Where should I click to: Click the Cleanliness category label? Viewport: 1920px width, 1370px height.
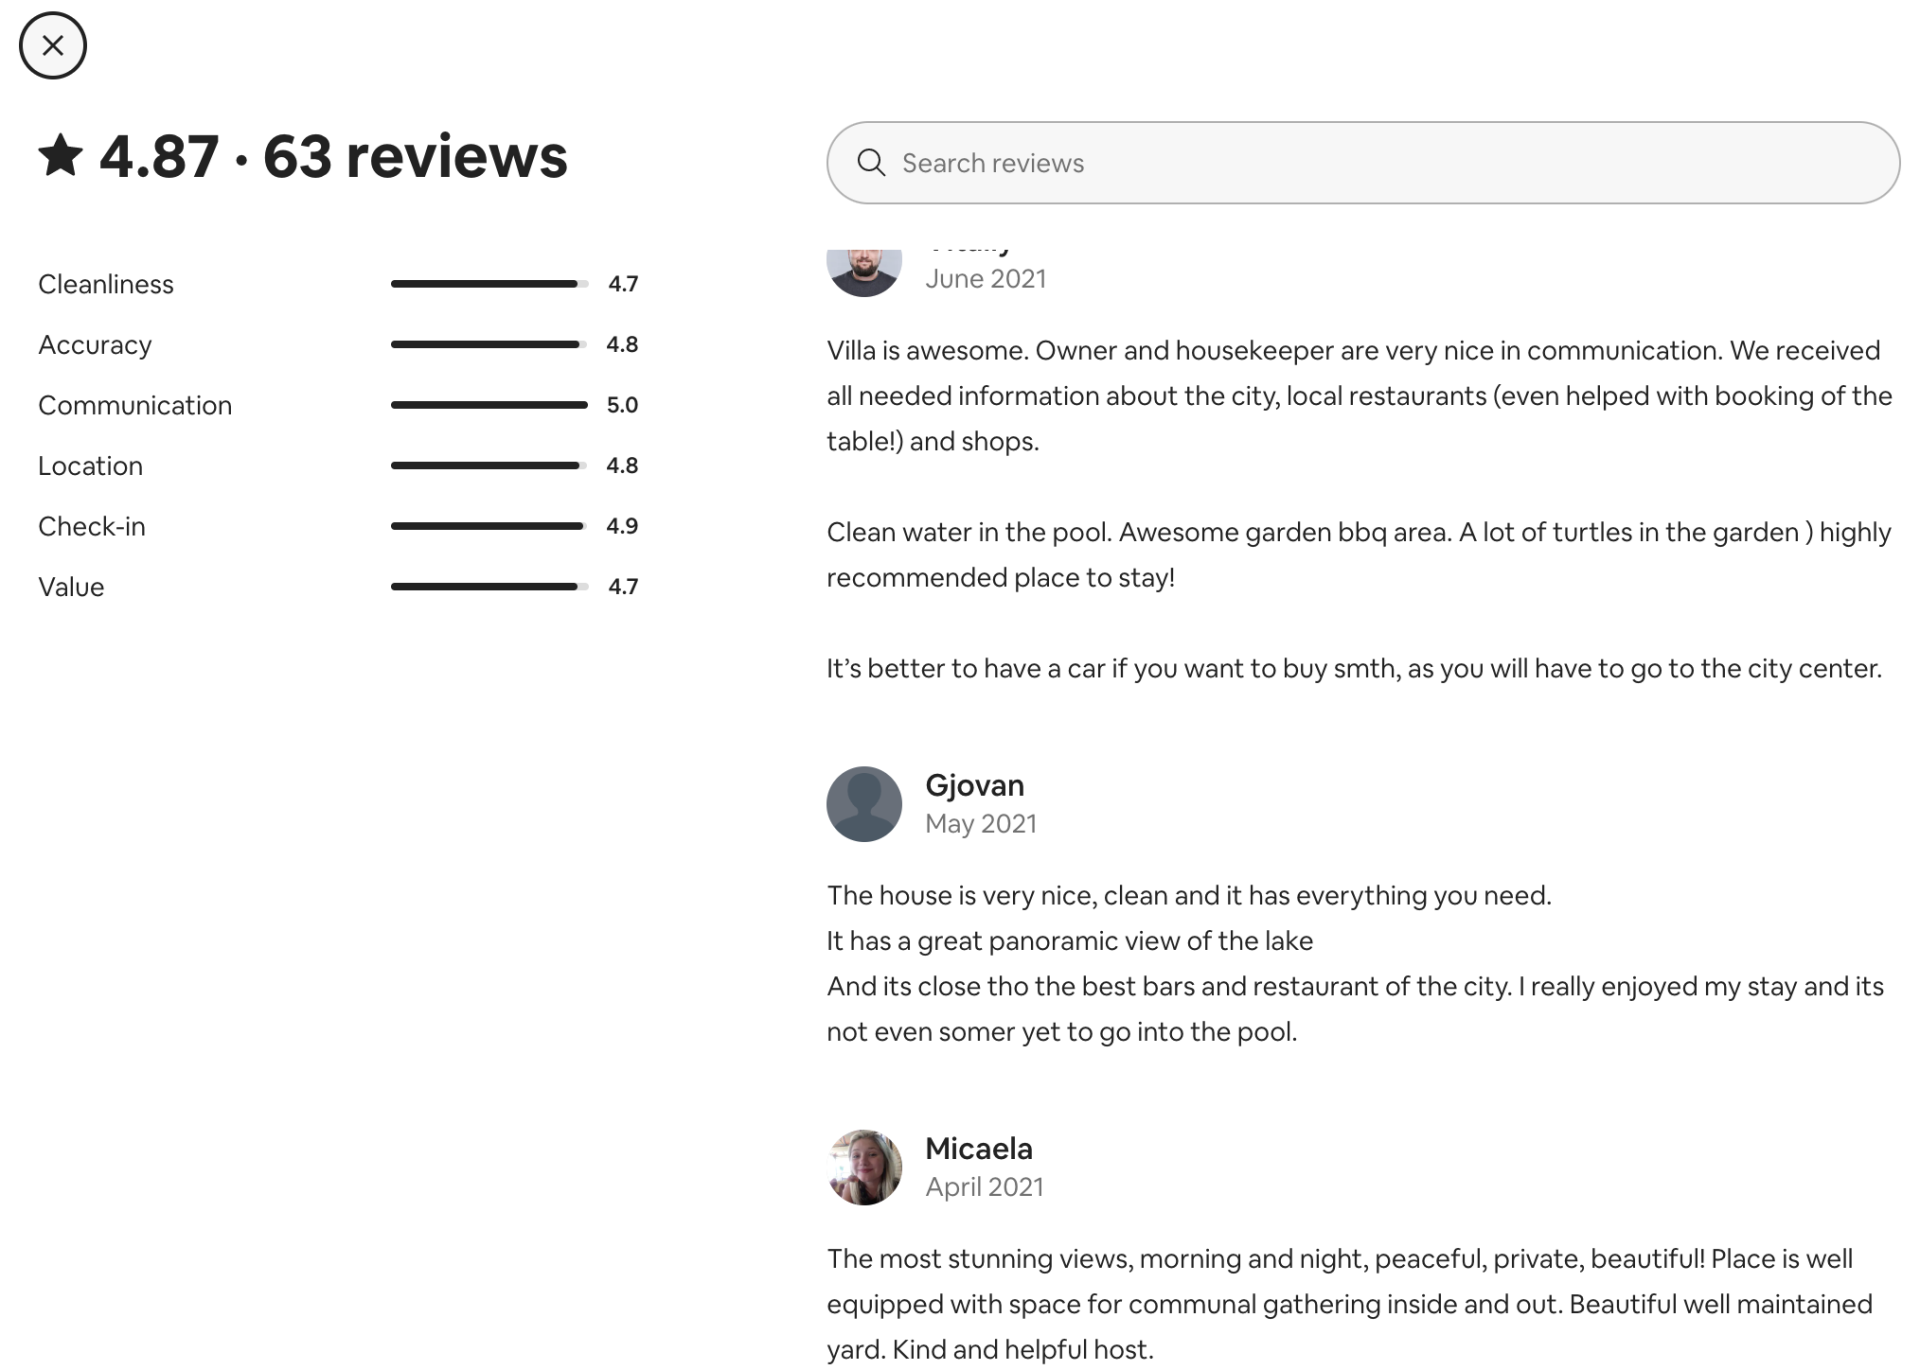click(106, 284)
